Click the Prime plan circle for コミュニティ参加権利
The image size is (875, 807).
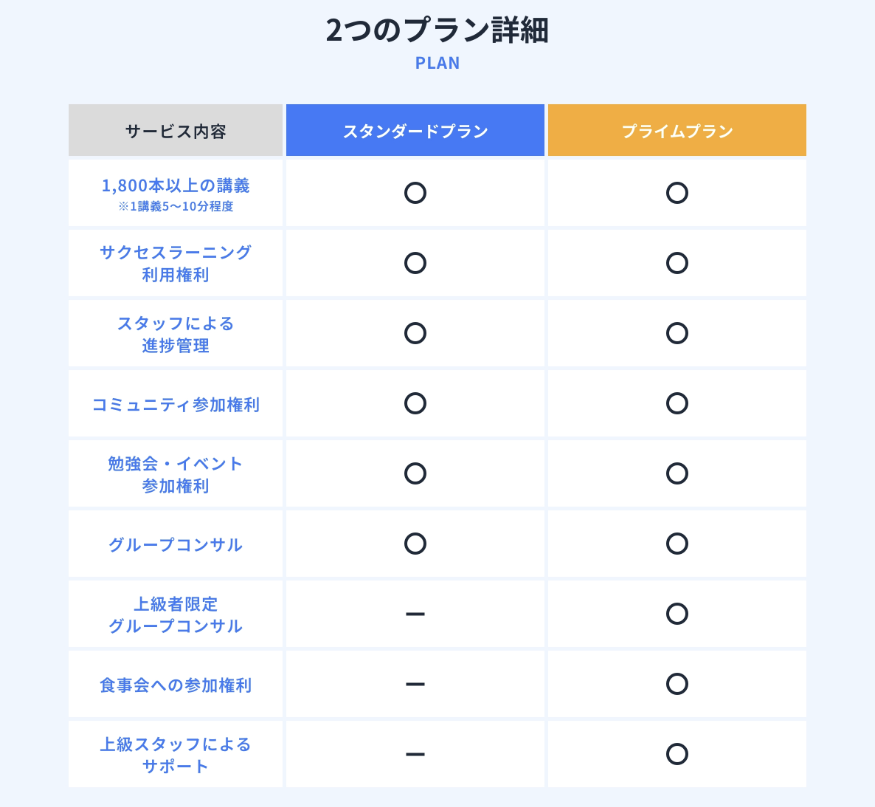point(677,403)
